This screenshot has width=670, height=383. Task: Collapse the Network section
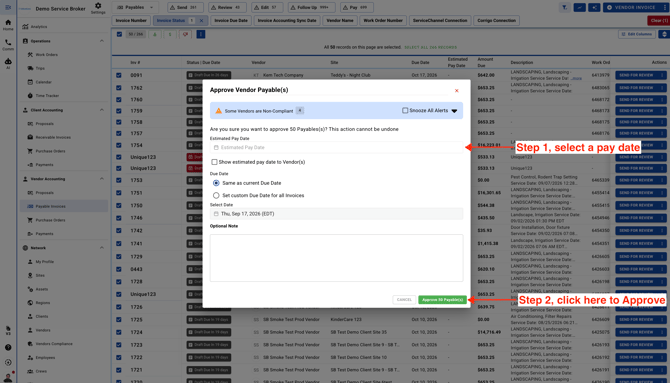coord(102,247)
